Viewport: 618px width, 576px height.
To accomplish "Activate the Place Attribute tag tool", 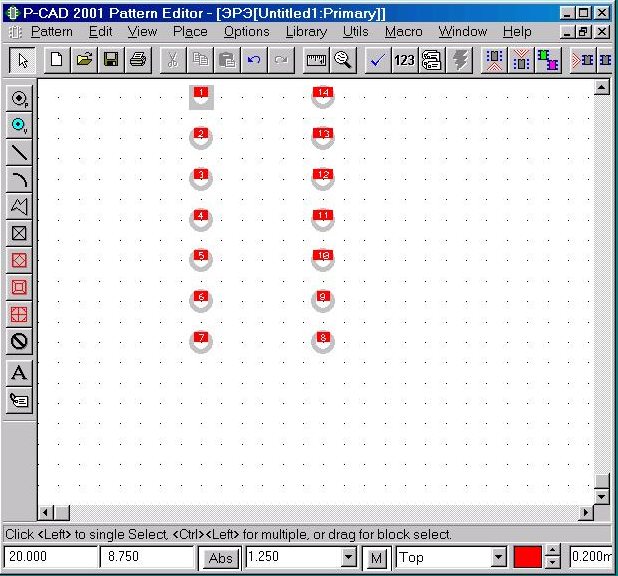I will coord(19,400).
